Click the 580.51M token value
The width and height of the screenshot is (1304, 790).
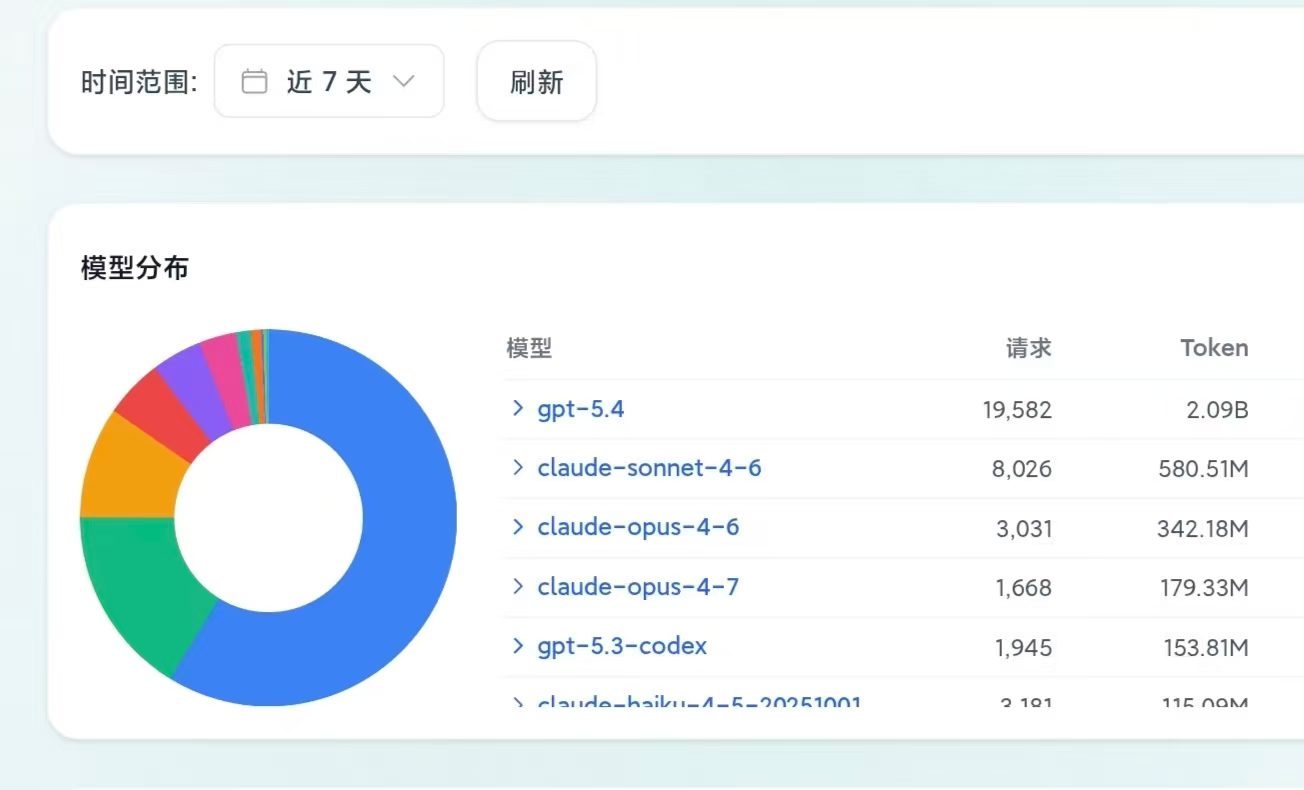1204,468
